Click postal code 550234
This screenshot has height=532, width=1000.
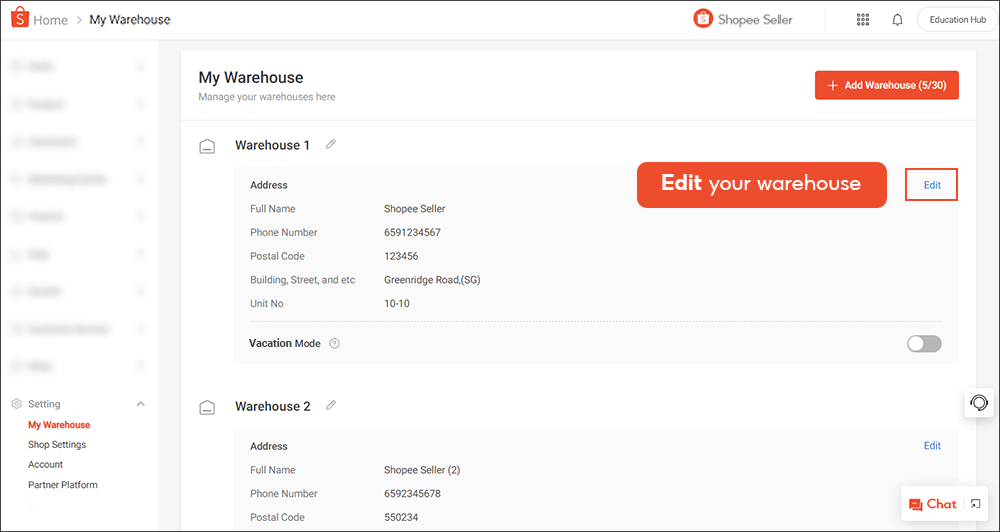coord(401,517)
